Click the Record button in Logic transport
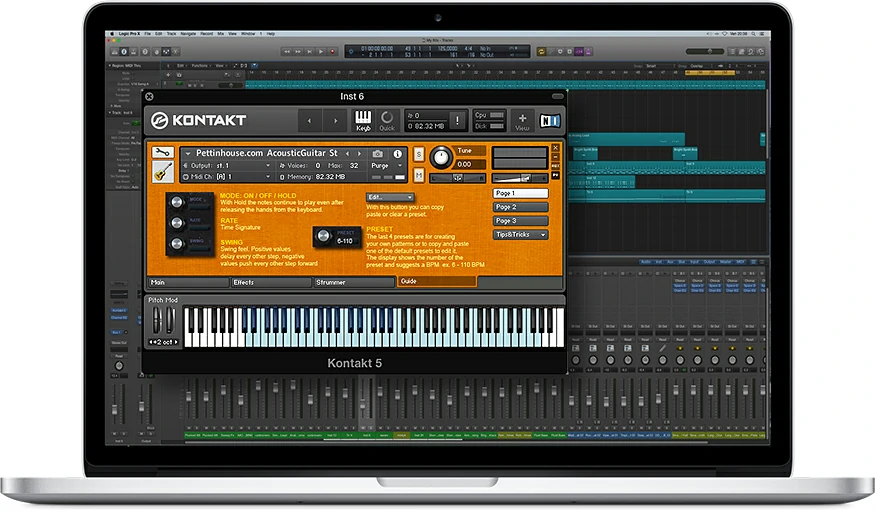The width and height of the screenshot is (875, 512). pos(333,51)
